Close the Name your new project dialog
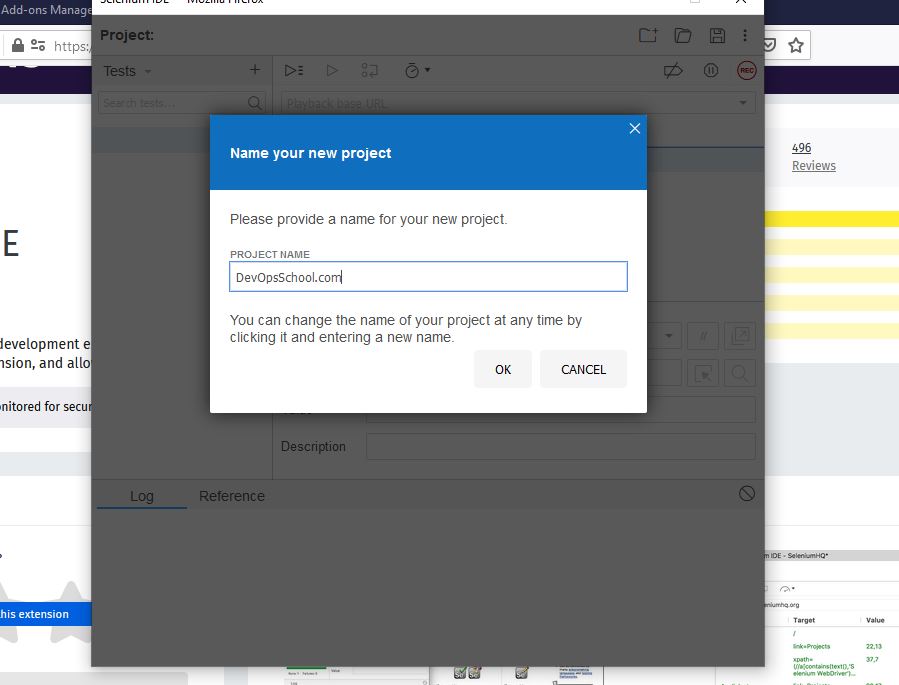This screenshot has width=899, height=685. click(634, 128)
